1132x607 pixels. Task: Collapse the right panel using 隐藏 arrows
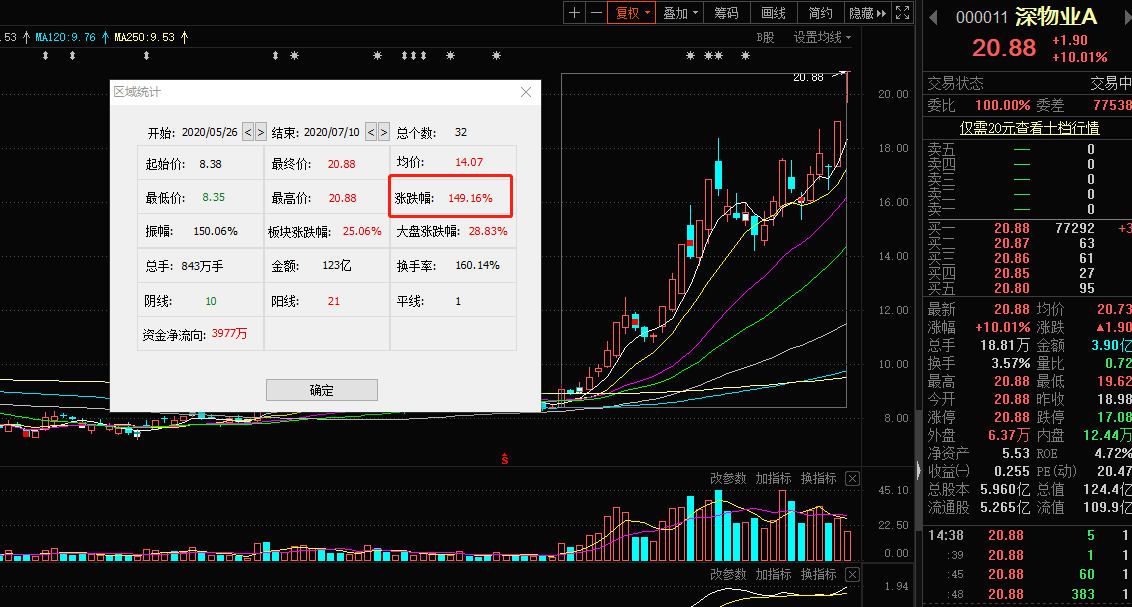tap(867, 13)
